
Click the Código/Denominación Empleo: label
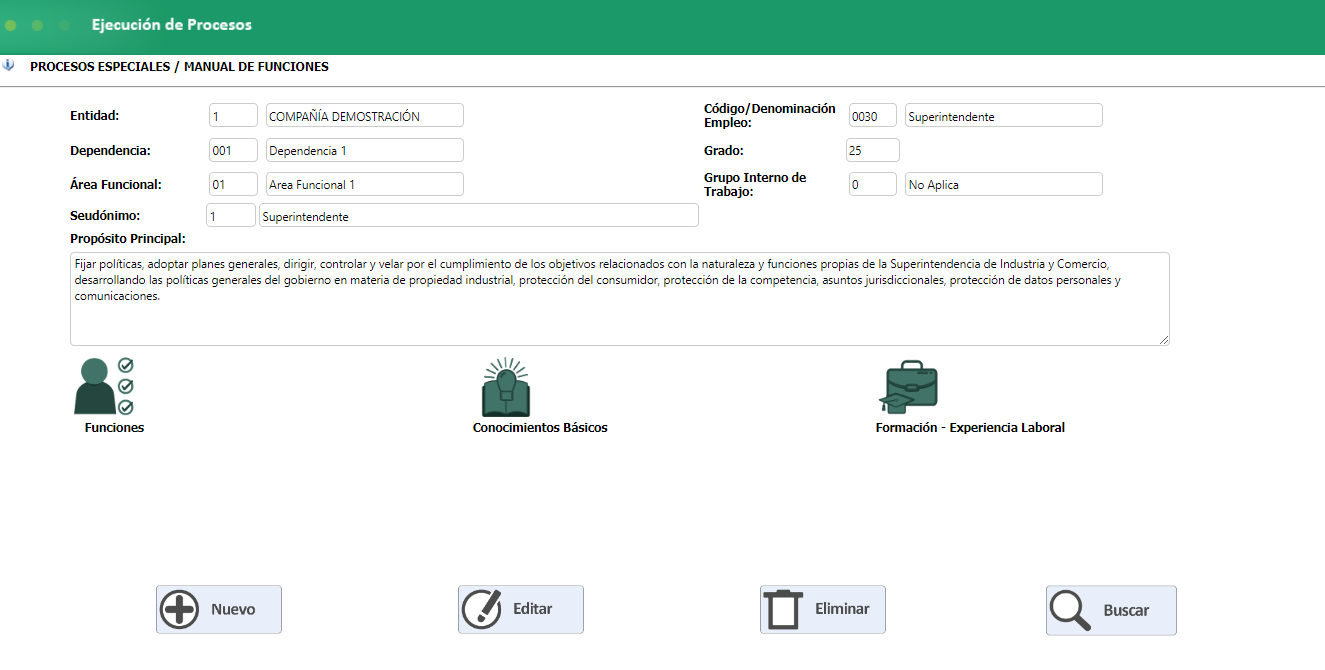coord(770,115)
